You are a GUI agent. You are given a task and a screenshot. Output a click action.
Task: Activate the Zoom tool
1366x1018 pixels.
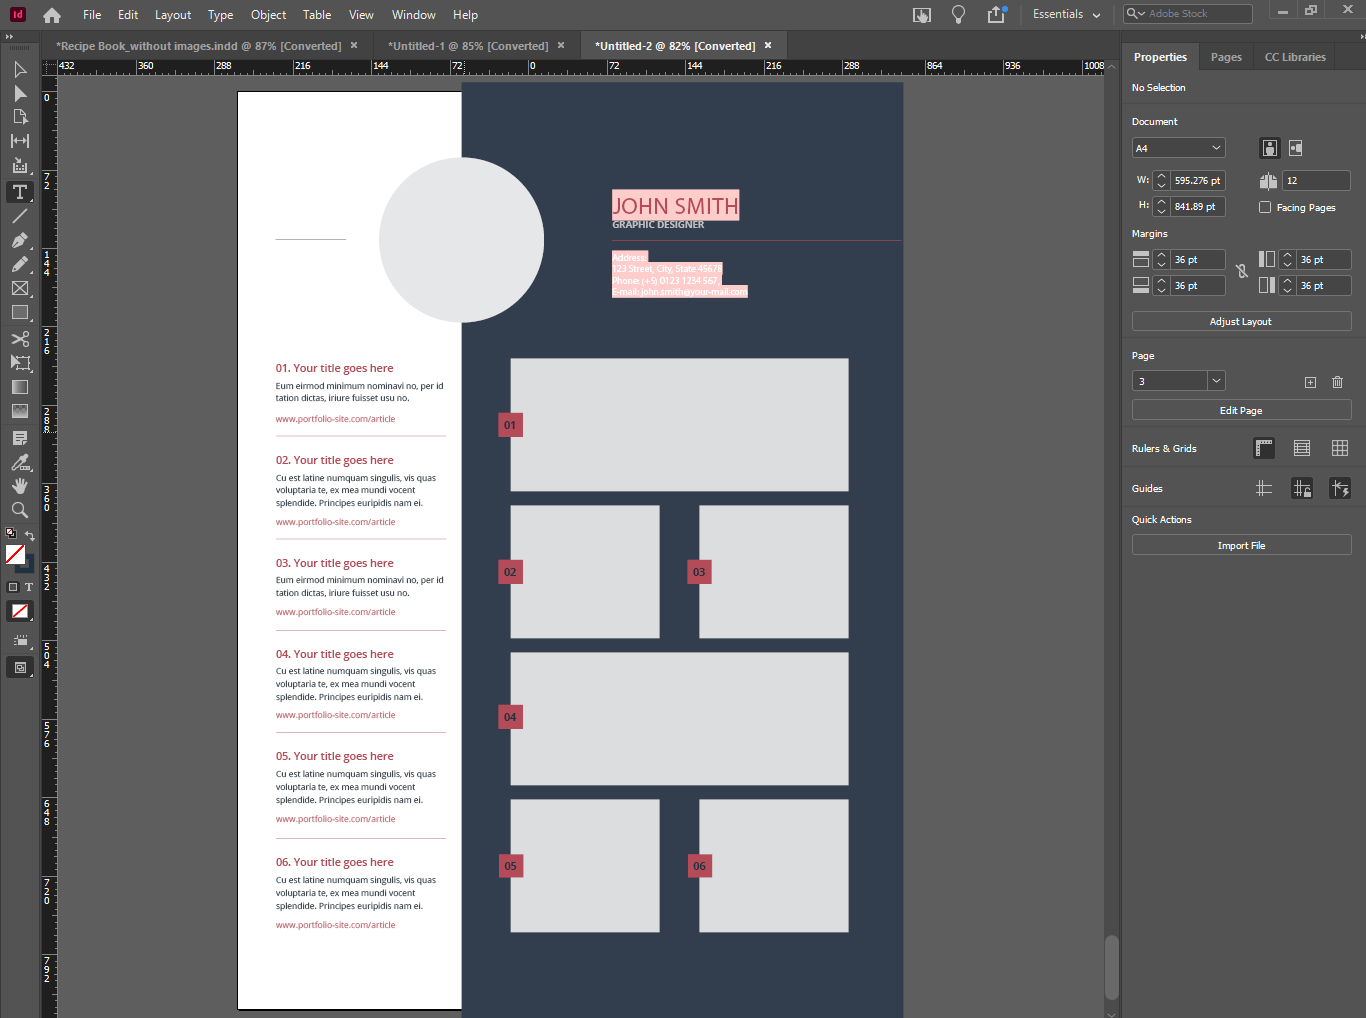pos(20,510)
